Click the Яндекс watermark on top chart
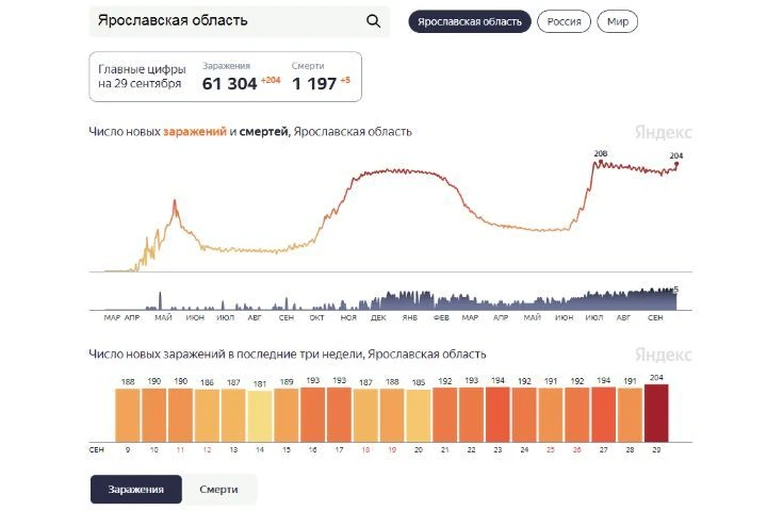 pyautogui.click(x=662, y=132)
